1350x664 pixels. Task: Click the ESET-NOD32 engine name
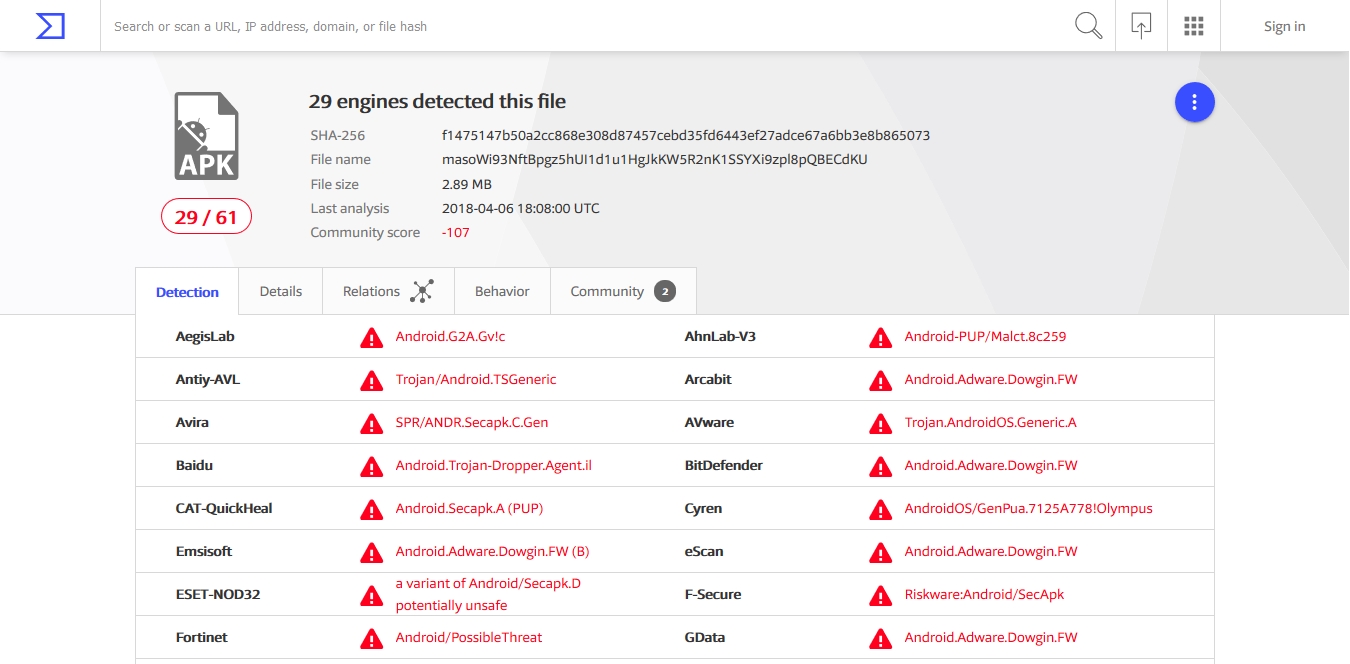(218, 595)
